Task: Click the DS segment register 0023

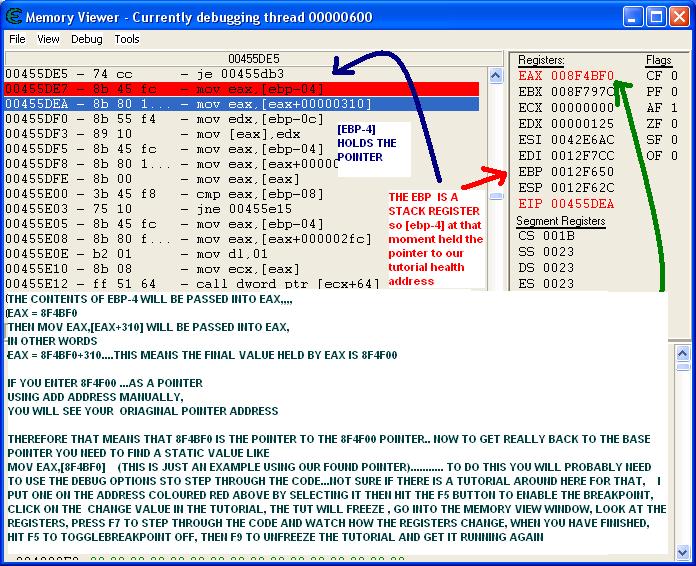Action: click(x=546, y=268)
